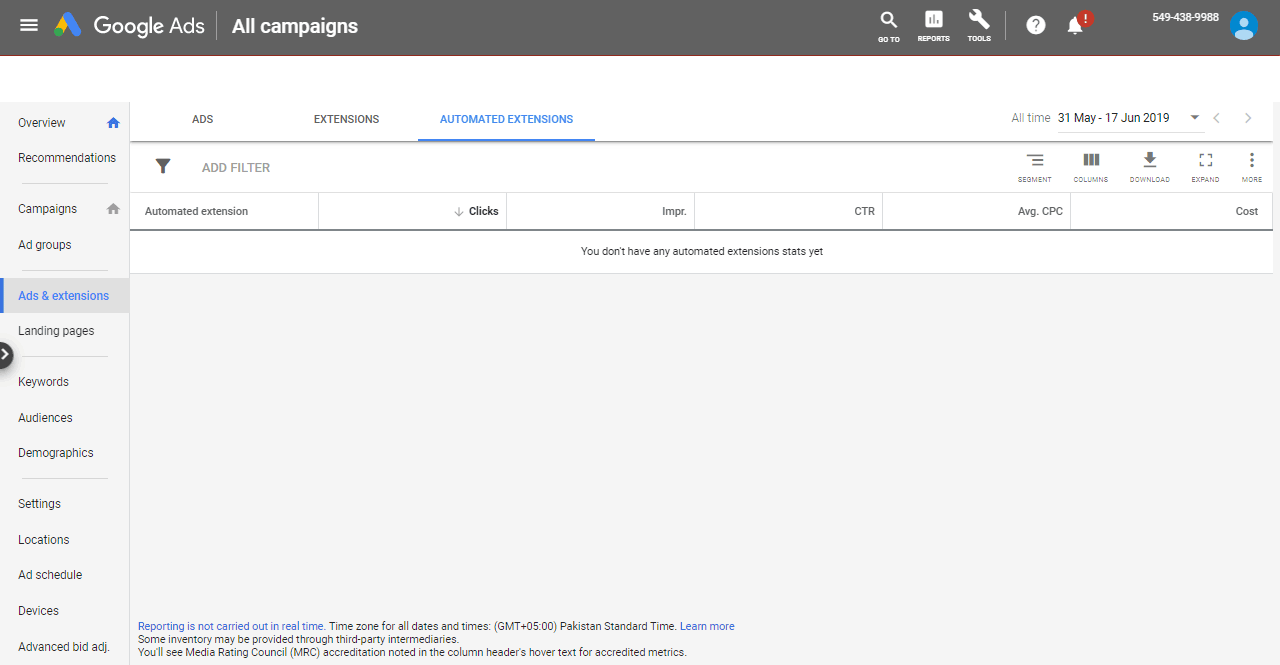Screen dimensions: 1280x665
Task: Switch to the Extensions tab
Action: click(346, 119)
